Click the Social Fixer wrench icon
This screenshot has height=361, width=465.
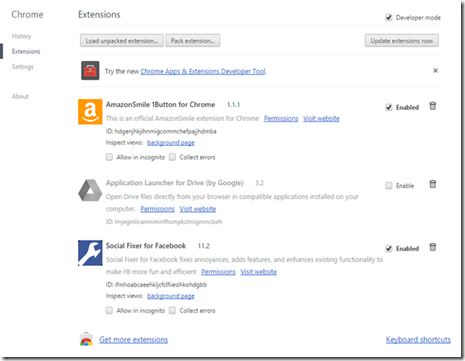tap(90, 253)
